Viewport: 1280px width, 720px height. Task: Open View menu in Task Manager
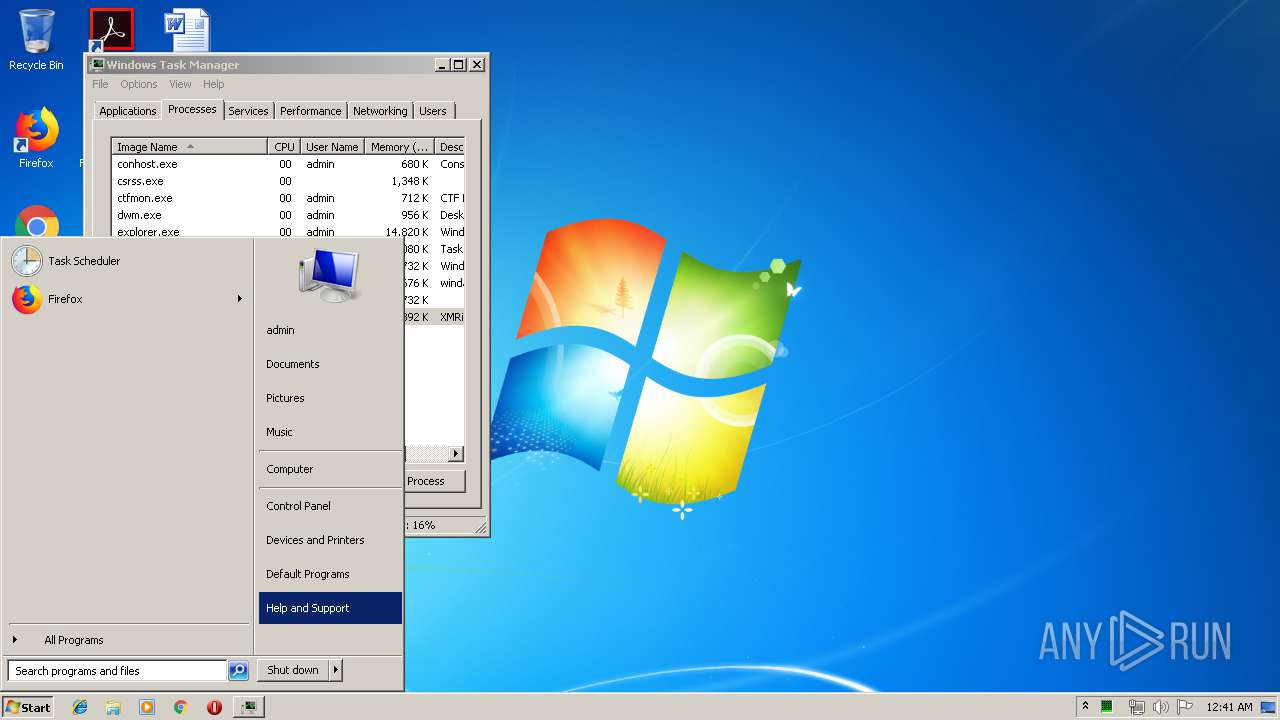click(180, 84)
